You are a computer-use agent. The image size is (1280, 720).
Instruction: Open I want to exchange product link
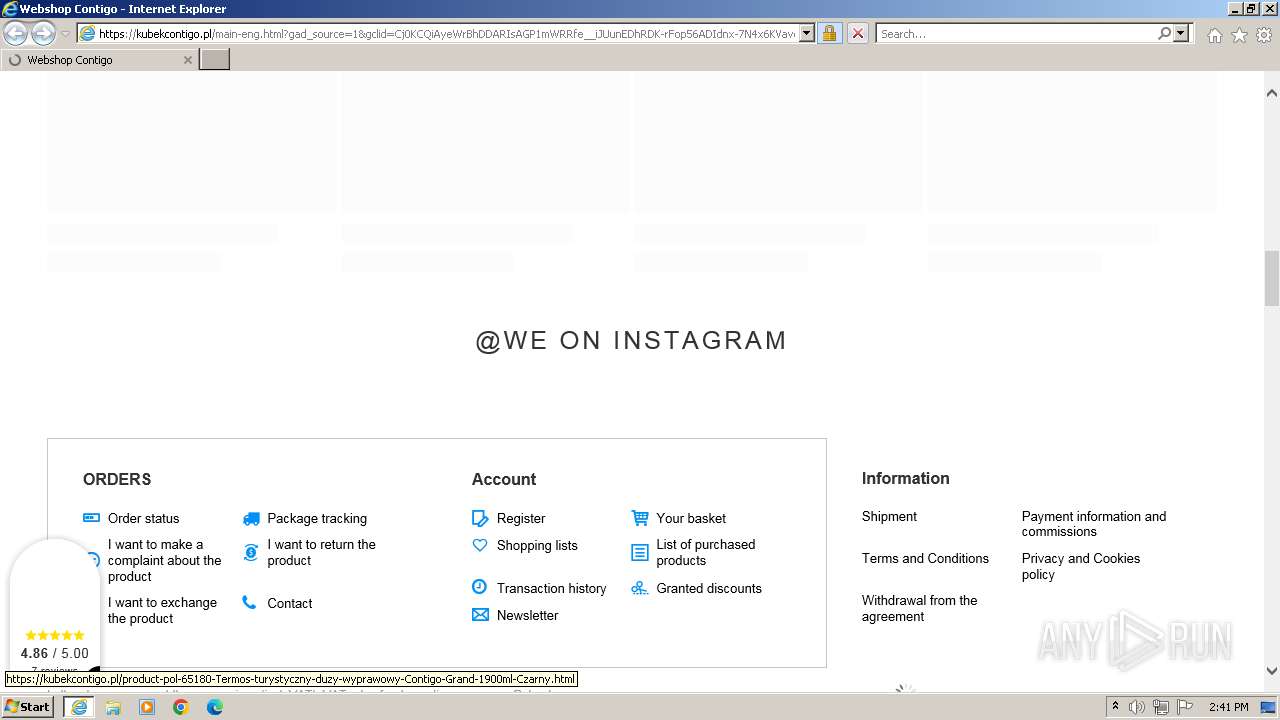(162, 610)
